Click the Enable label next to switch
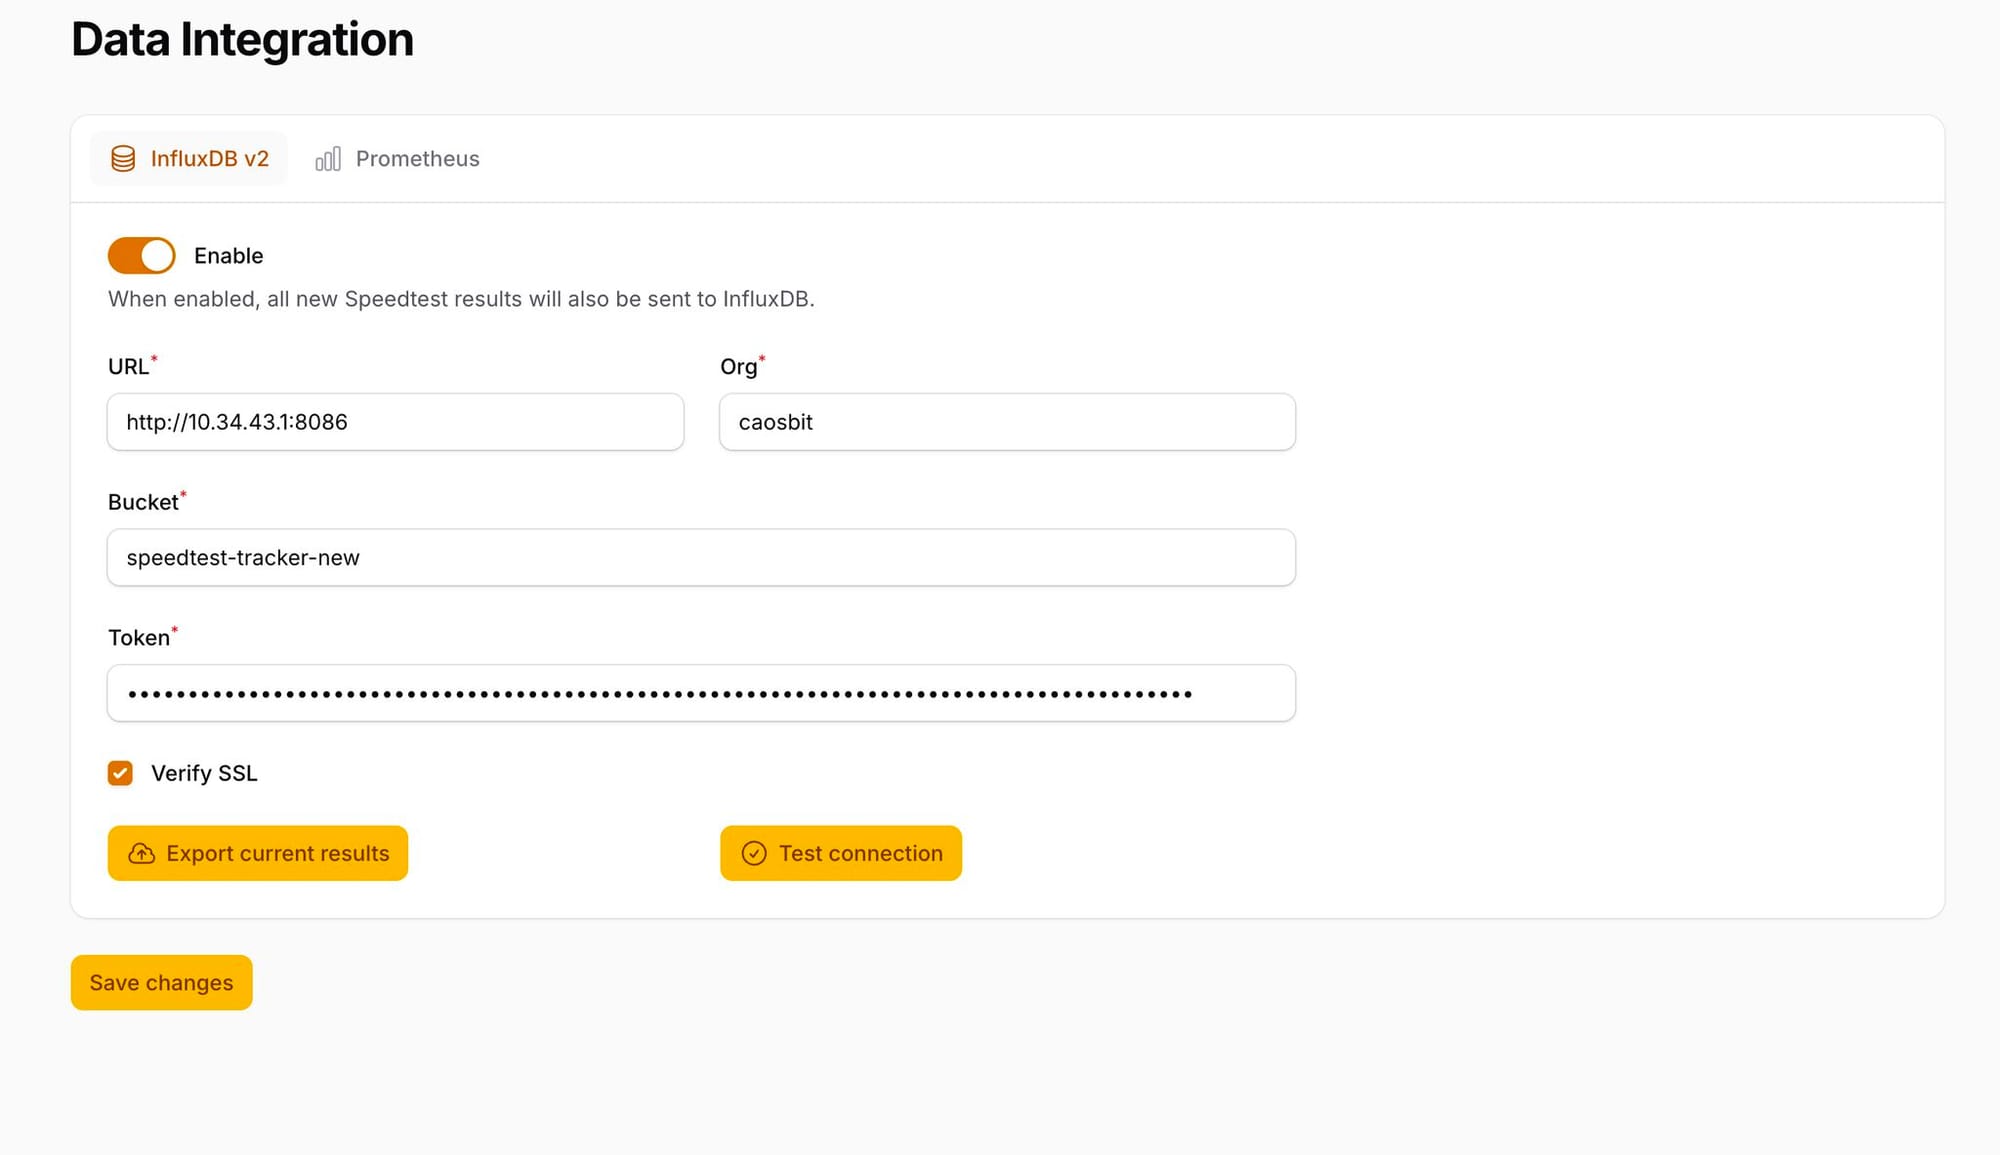This screenshot has width=2000, height=1155. 228,256
